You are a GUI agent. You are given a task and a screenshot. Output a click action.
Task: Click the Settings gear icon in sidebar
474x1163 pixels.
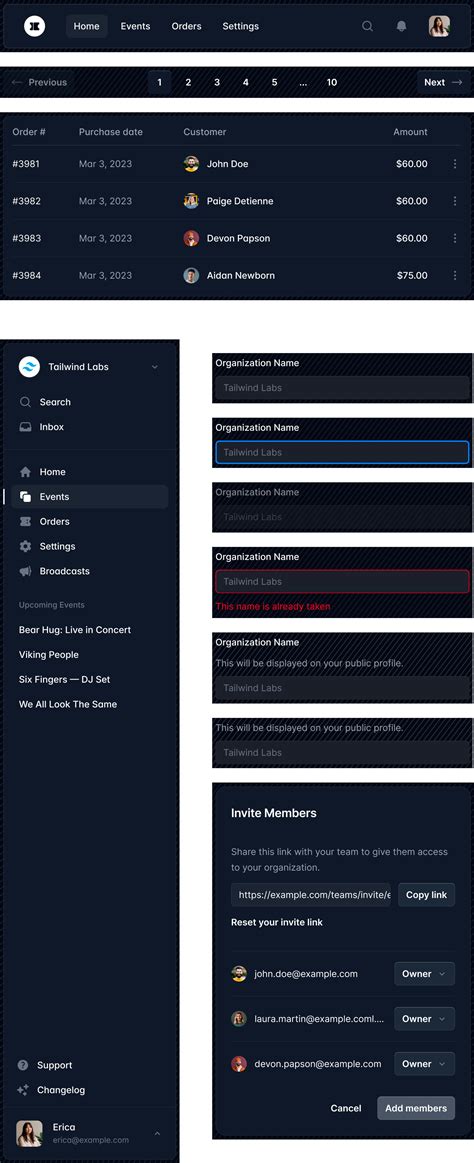point(25,546)
